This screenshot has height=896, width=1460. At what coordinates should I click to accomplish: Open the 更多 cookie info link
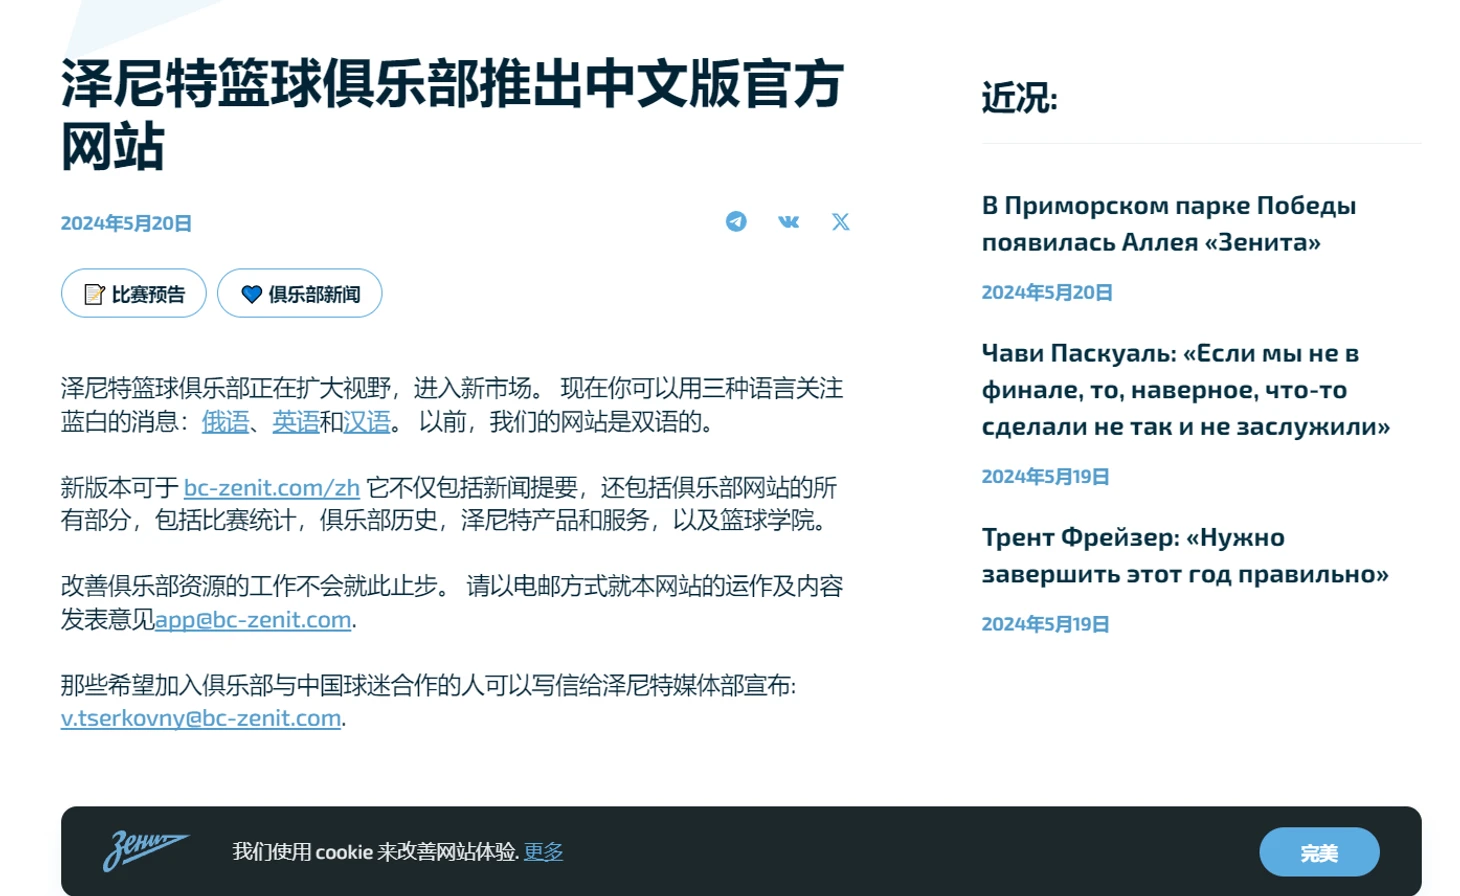[x=543, y=851]
